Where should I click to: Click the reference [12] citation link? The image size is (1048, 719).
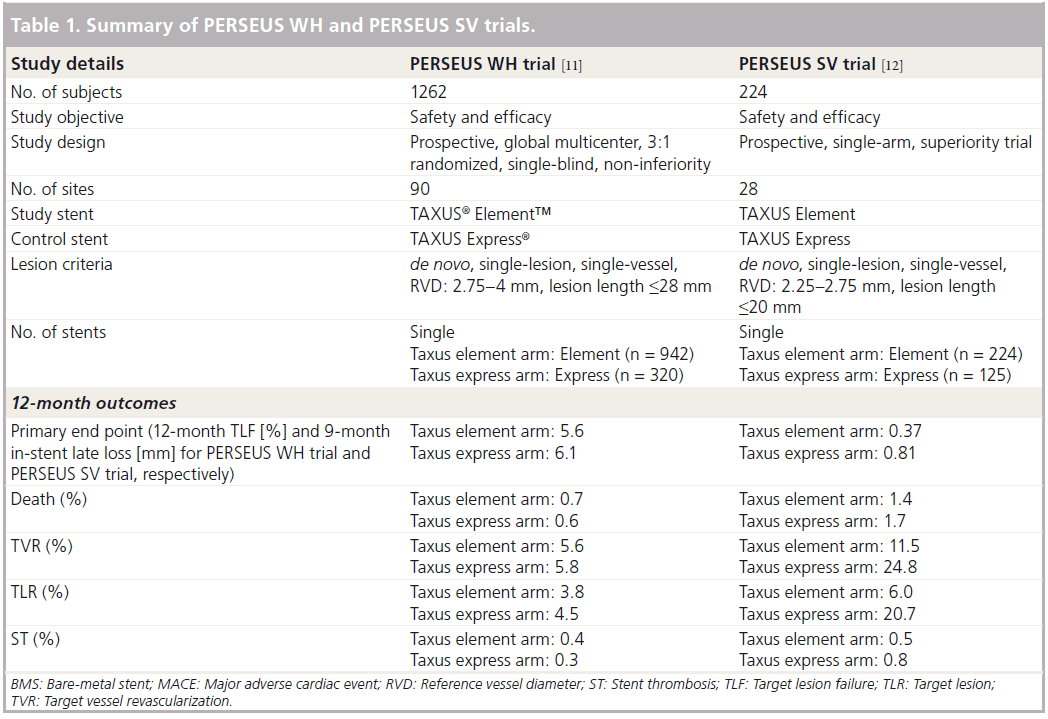coord(892,65)
